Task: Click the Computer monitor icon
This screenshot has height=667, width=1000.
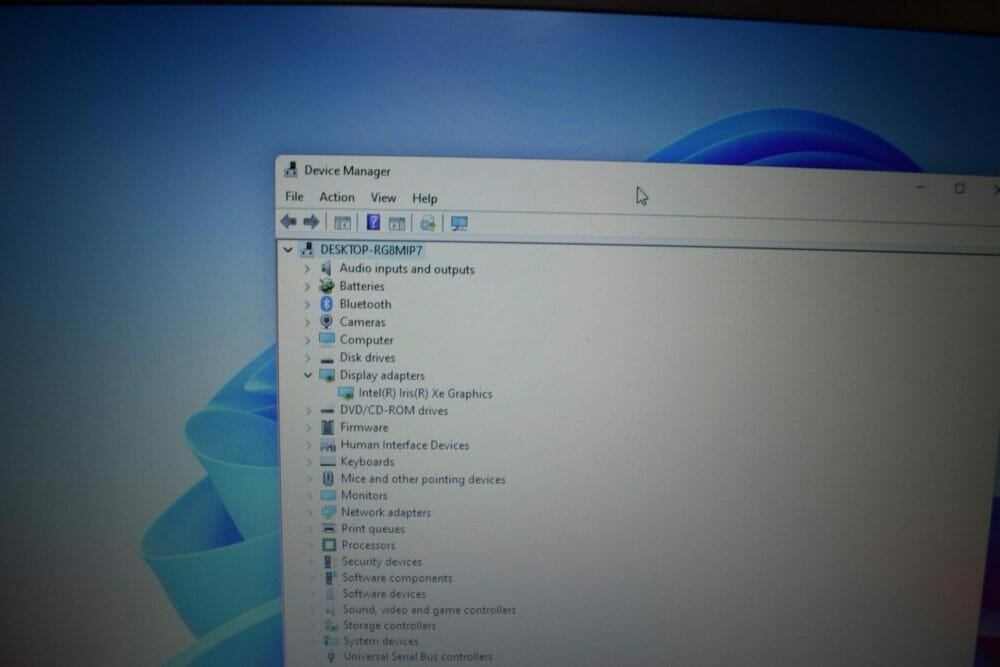Action: (327, 339)
